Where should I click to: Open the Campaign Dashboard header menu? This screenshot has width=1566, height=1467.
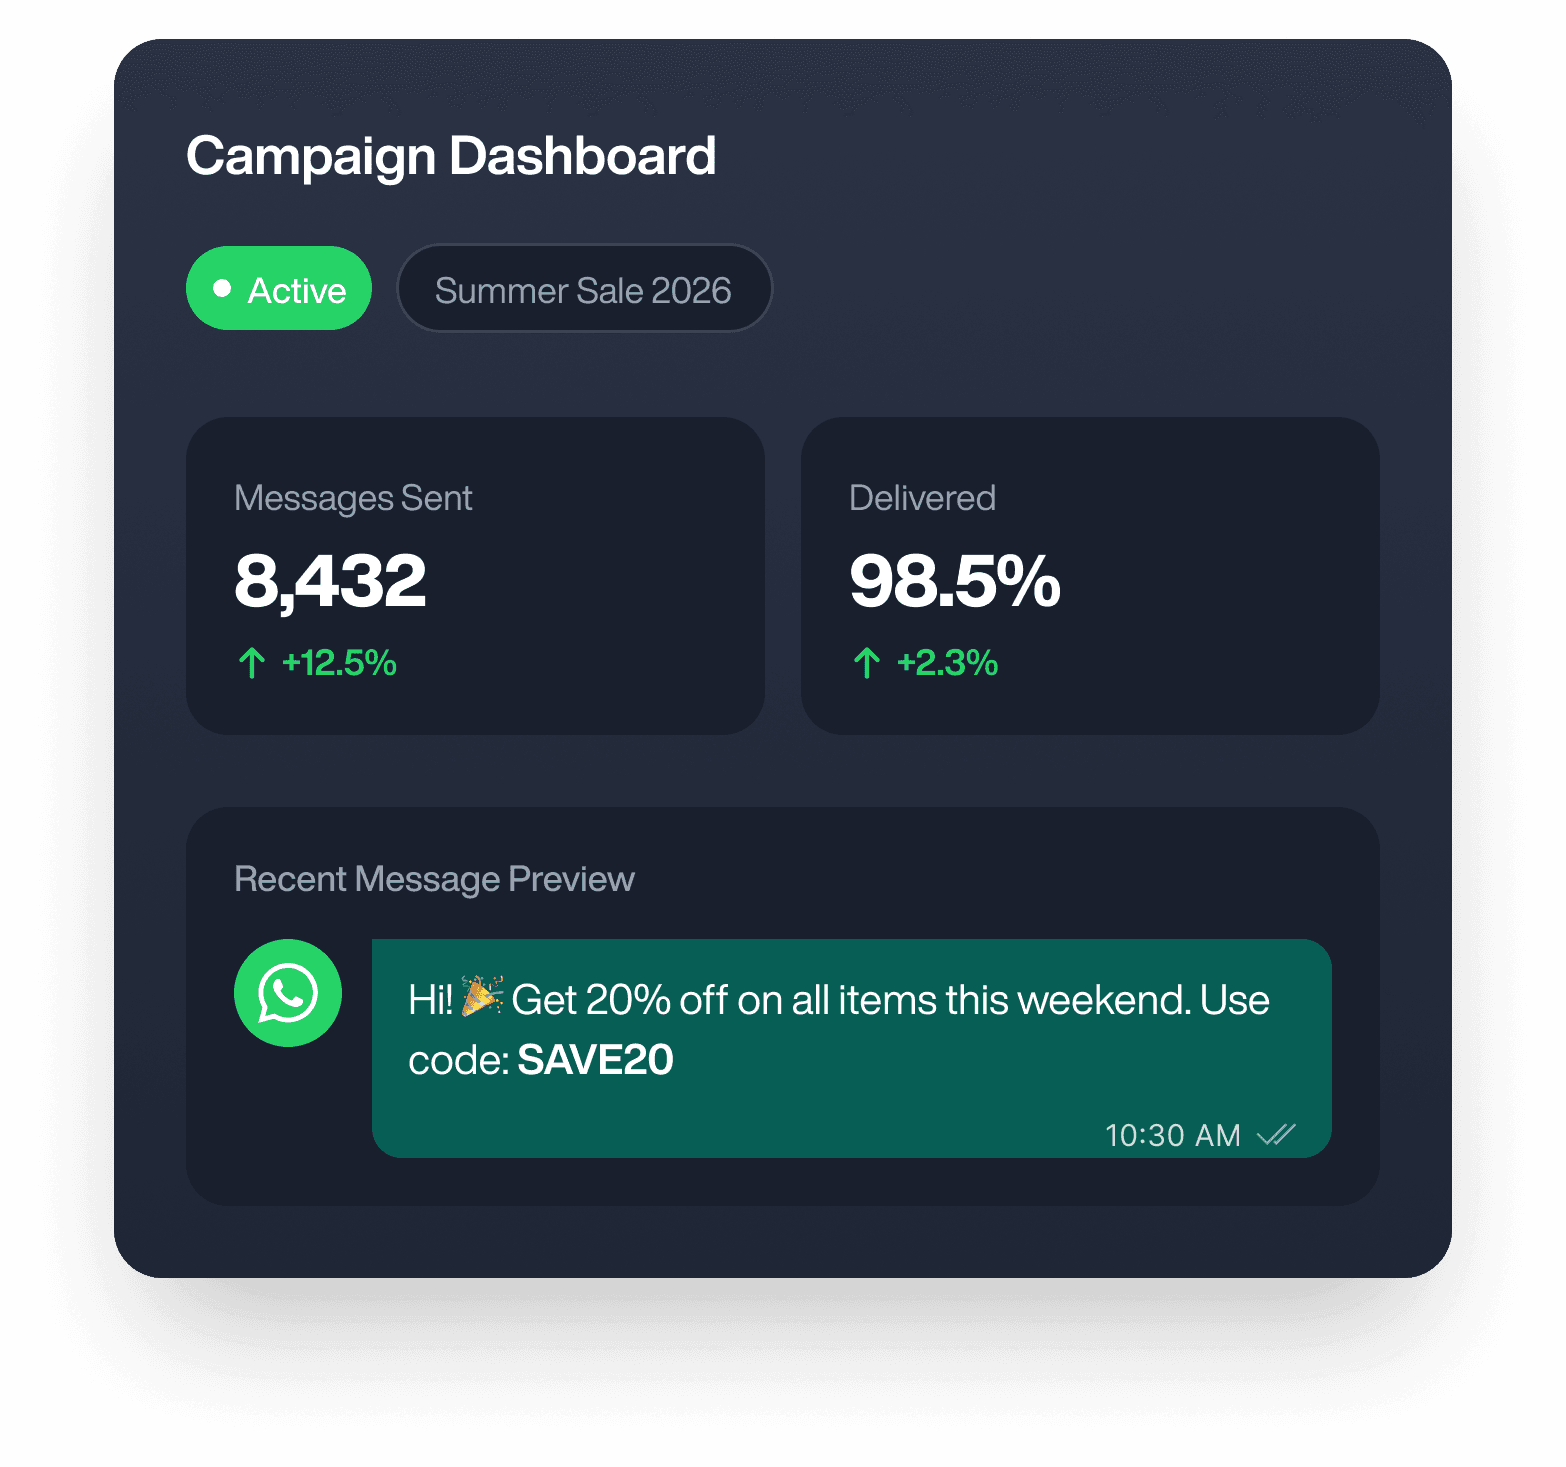451,155
